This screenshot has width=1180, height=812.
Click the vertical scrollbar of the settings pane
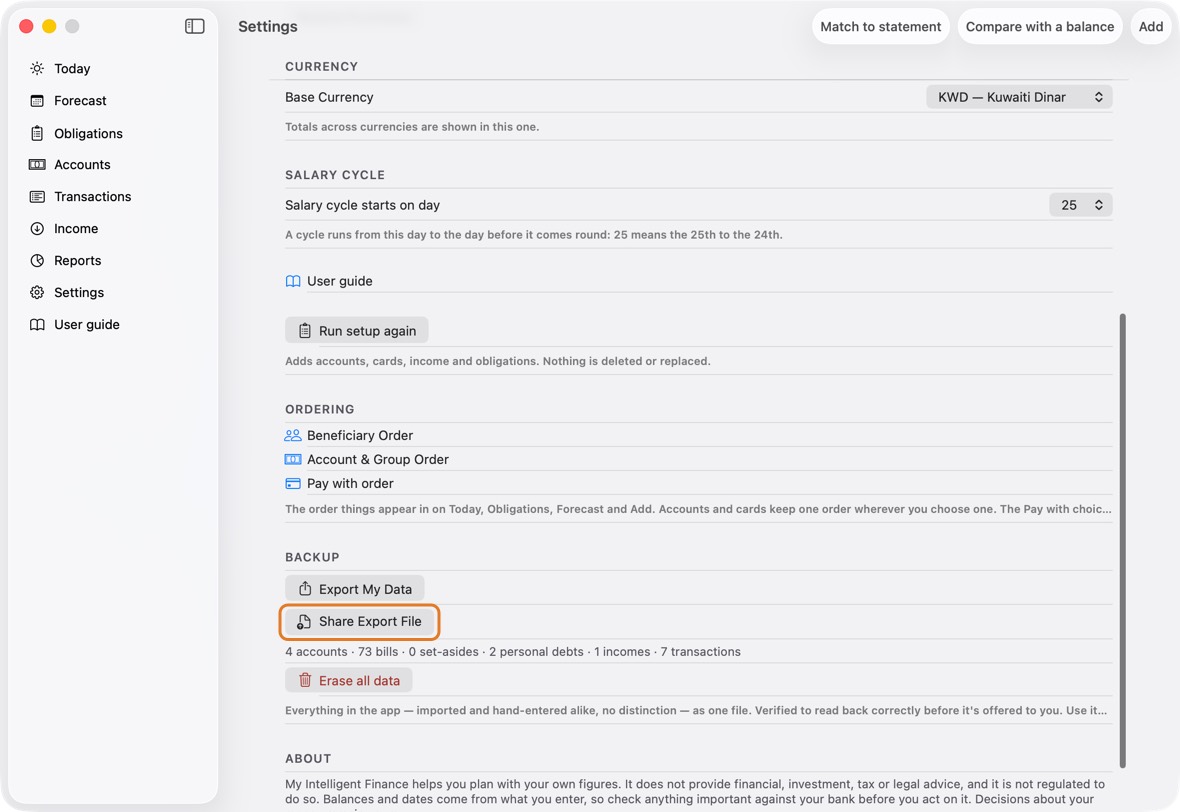point(1122,540)
